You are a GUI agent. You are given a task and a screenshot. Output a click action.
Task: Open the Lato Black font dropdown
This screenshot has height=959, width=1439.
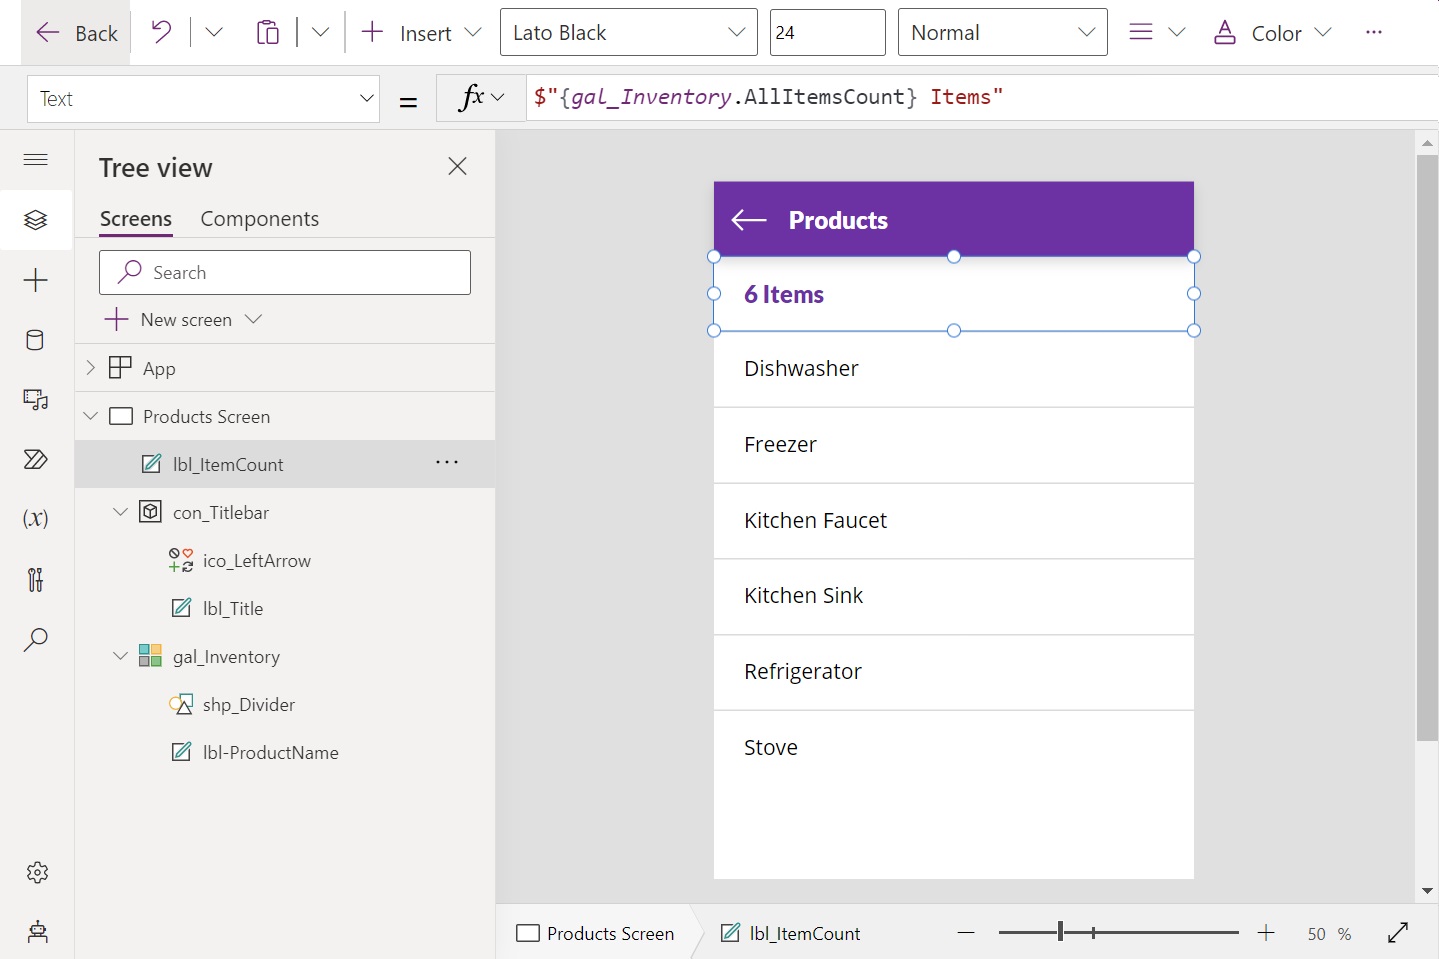click(628, 32)
